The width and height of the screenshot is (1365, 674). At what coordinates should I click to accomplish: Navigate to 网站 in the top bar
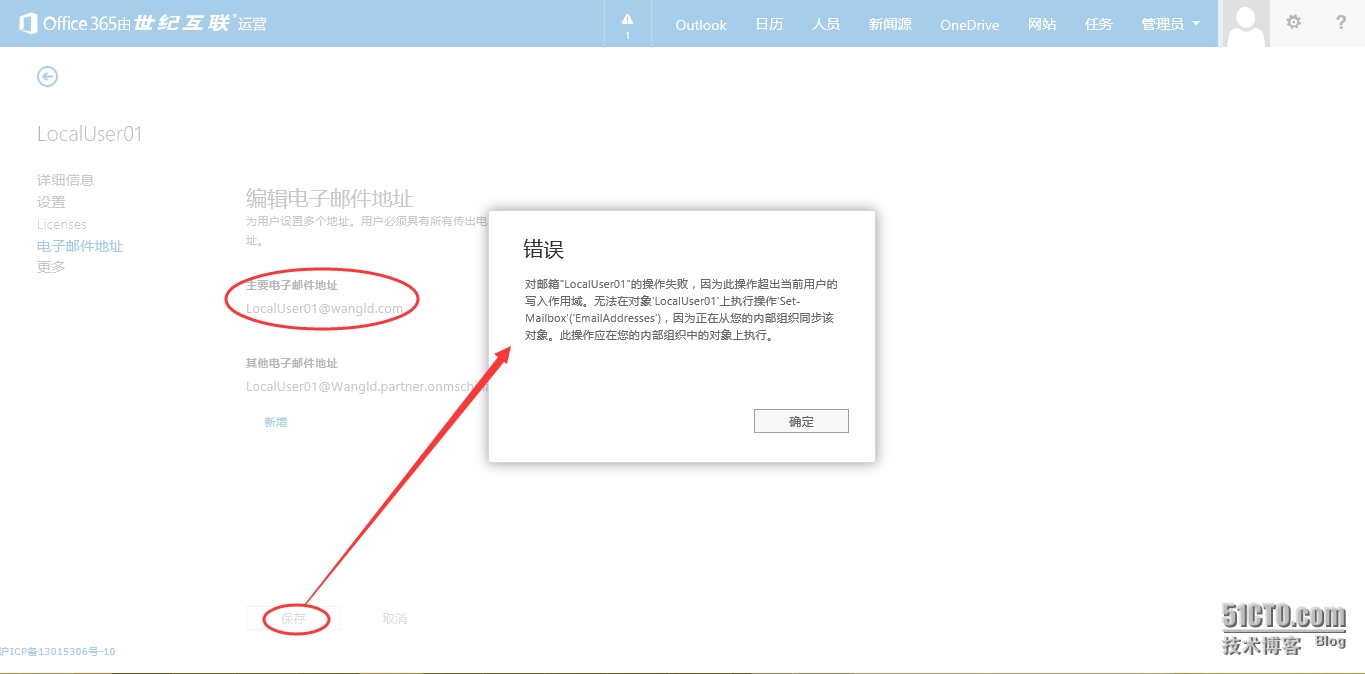tap(1042, 24)
